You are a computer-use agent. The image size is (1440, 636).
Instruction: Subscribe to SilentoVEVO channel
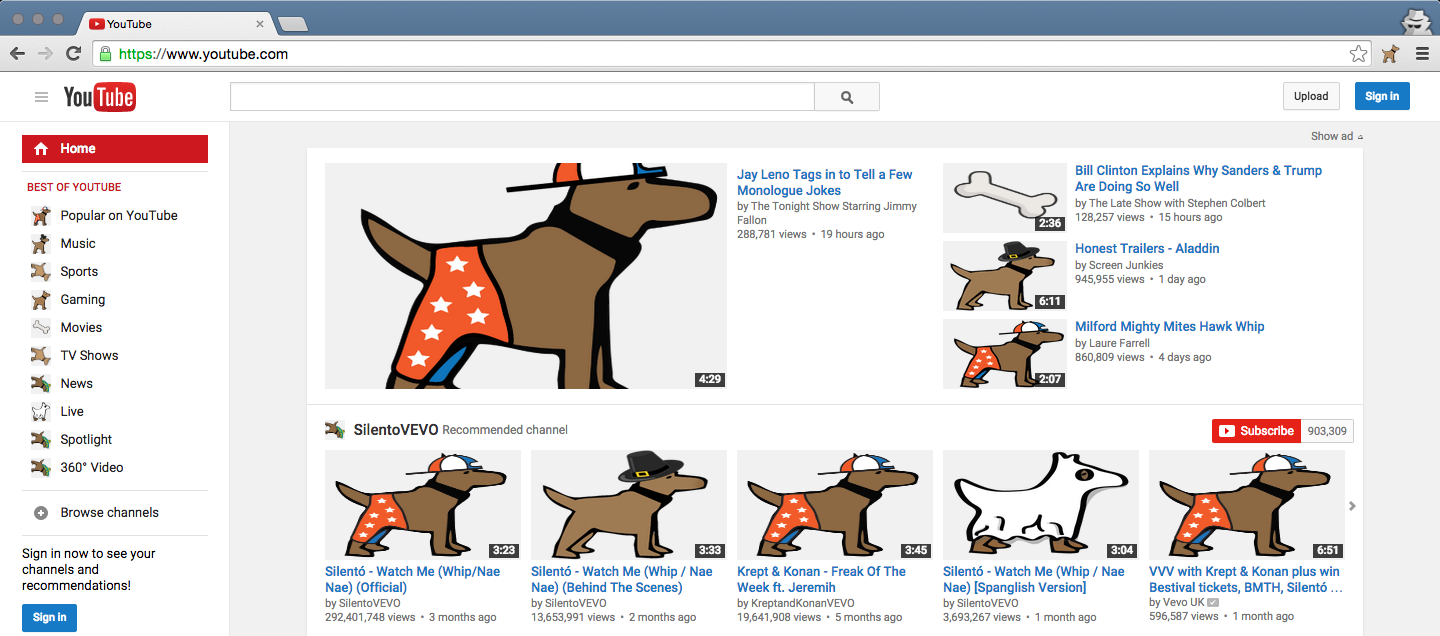coord(1256,431)
